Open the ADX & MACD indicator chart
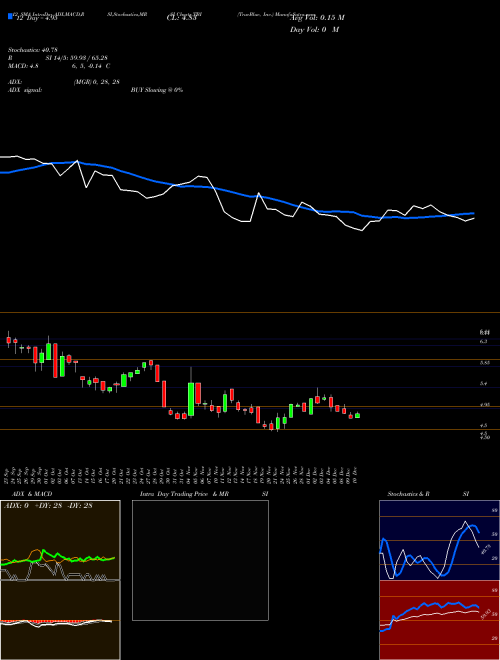Screen dimensions: 500x660 coord(60,580)
